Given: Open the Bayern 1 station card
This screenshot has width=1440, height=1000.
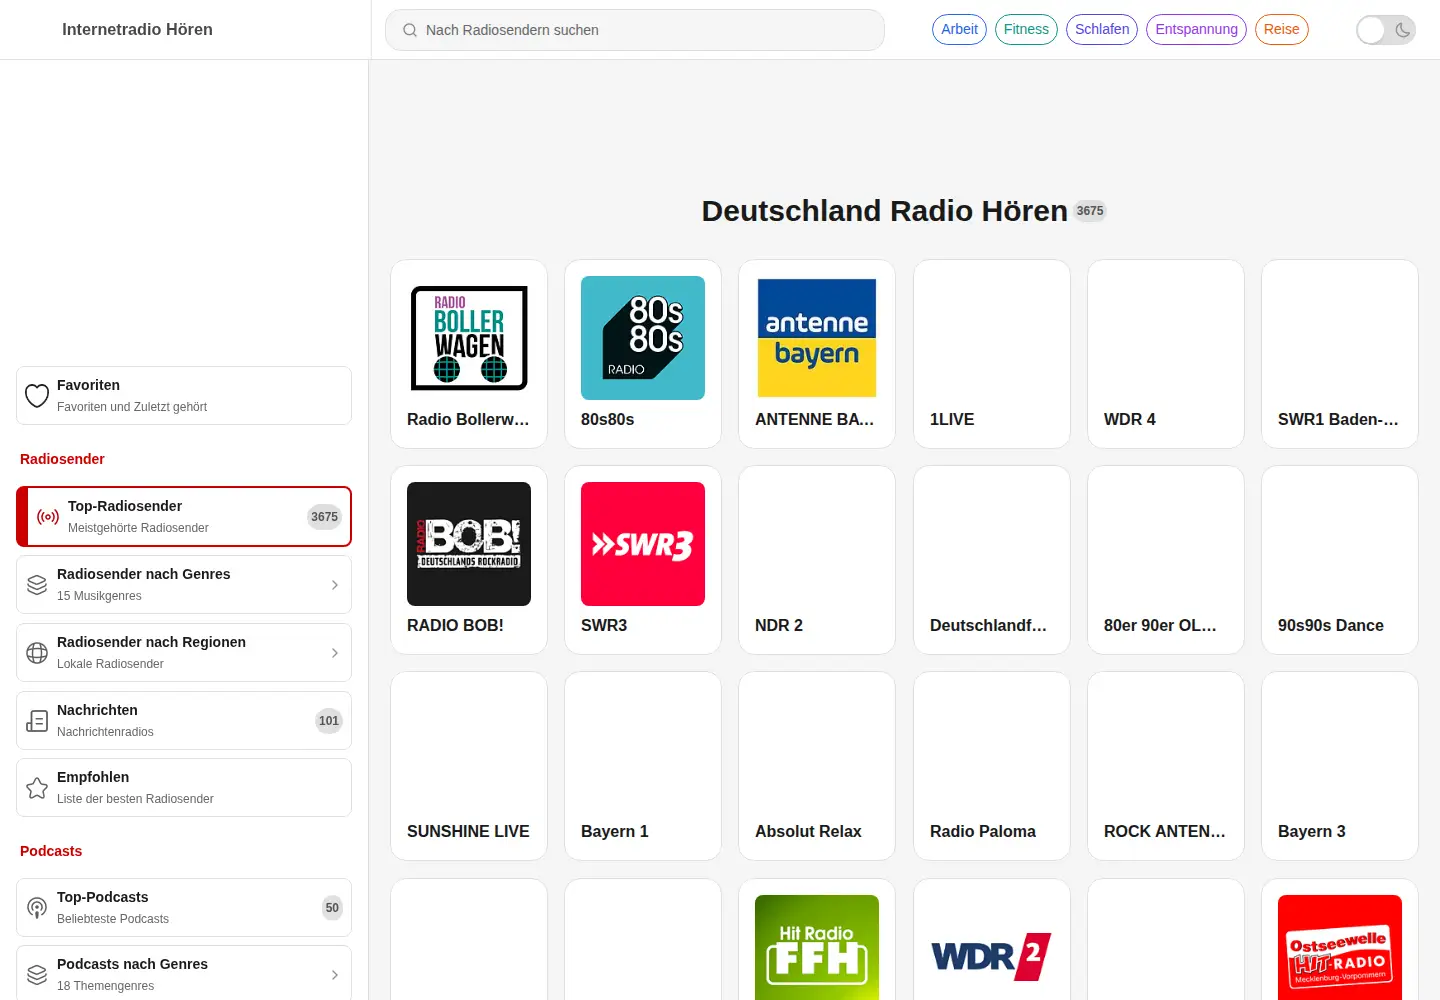Looking at the screenshot, I should [x=643, y=766].
